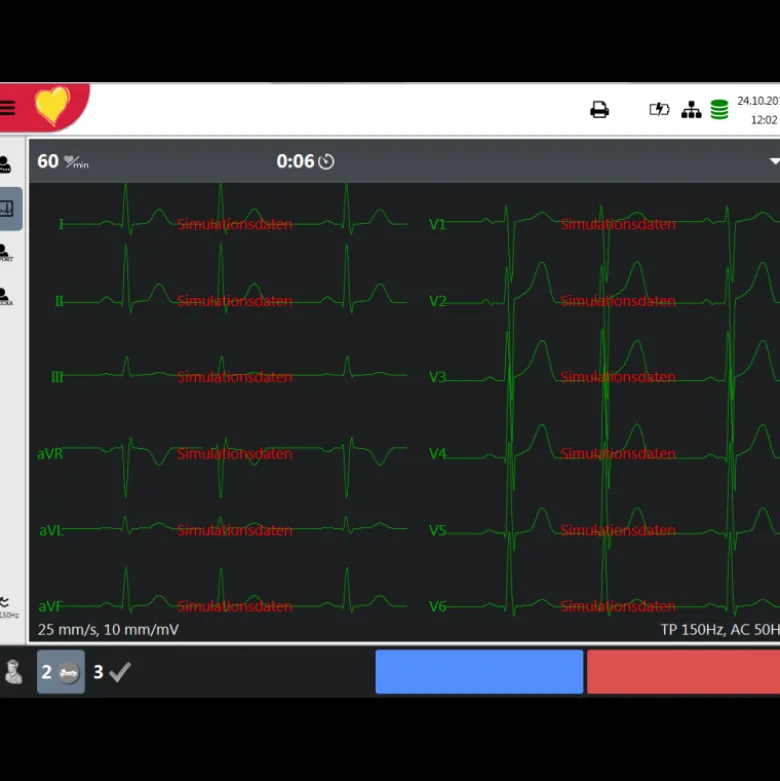Select the aVF lead label
Screen dimensions: 780x781
pos(50,606)
